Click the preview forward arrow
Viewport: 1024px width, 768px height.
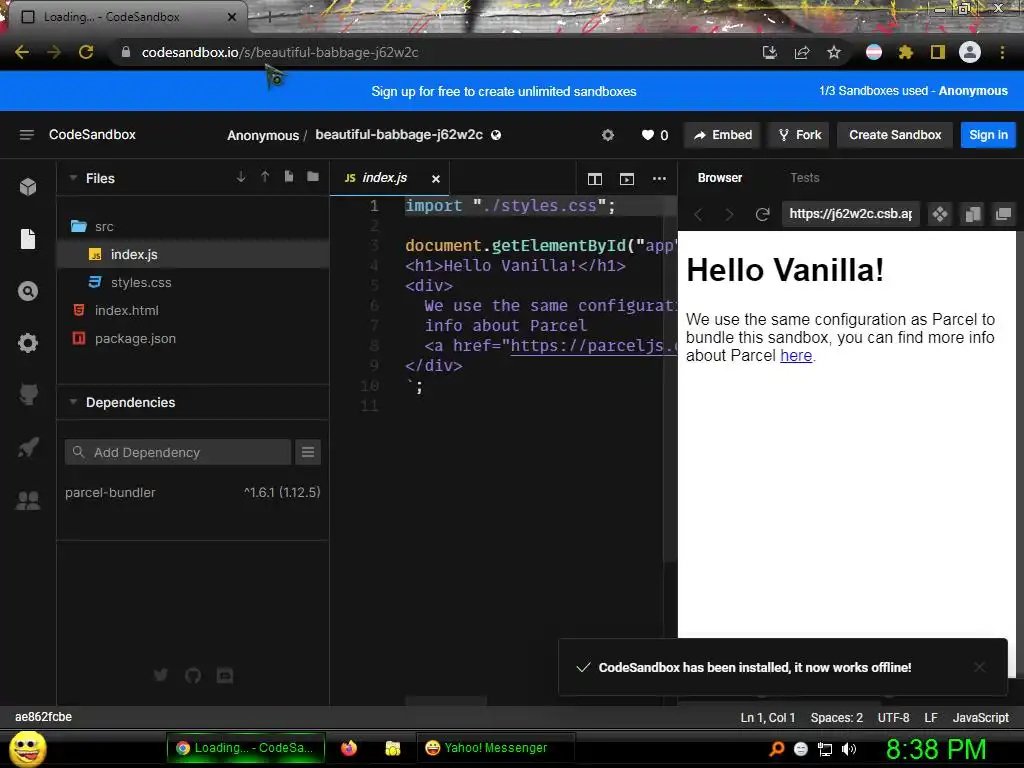pyautogui.click(x=729, y=214)
